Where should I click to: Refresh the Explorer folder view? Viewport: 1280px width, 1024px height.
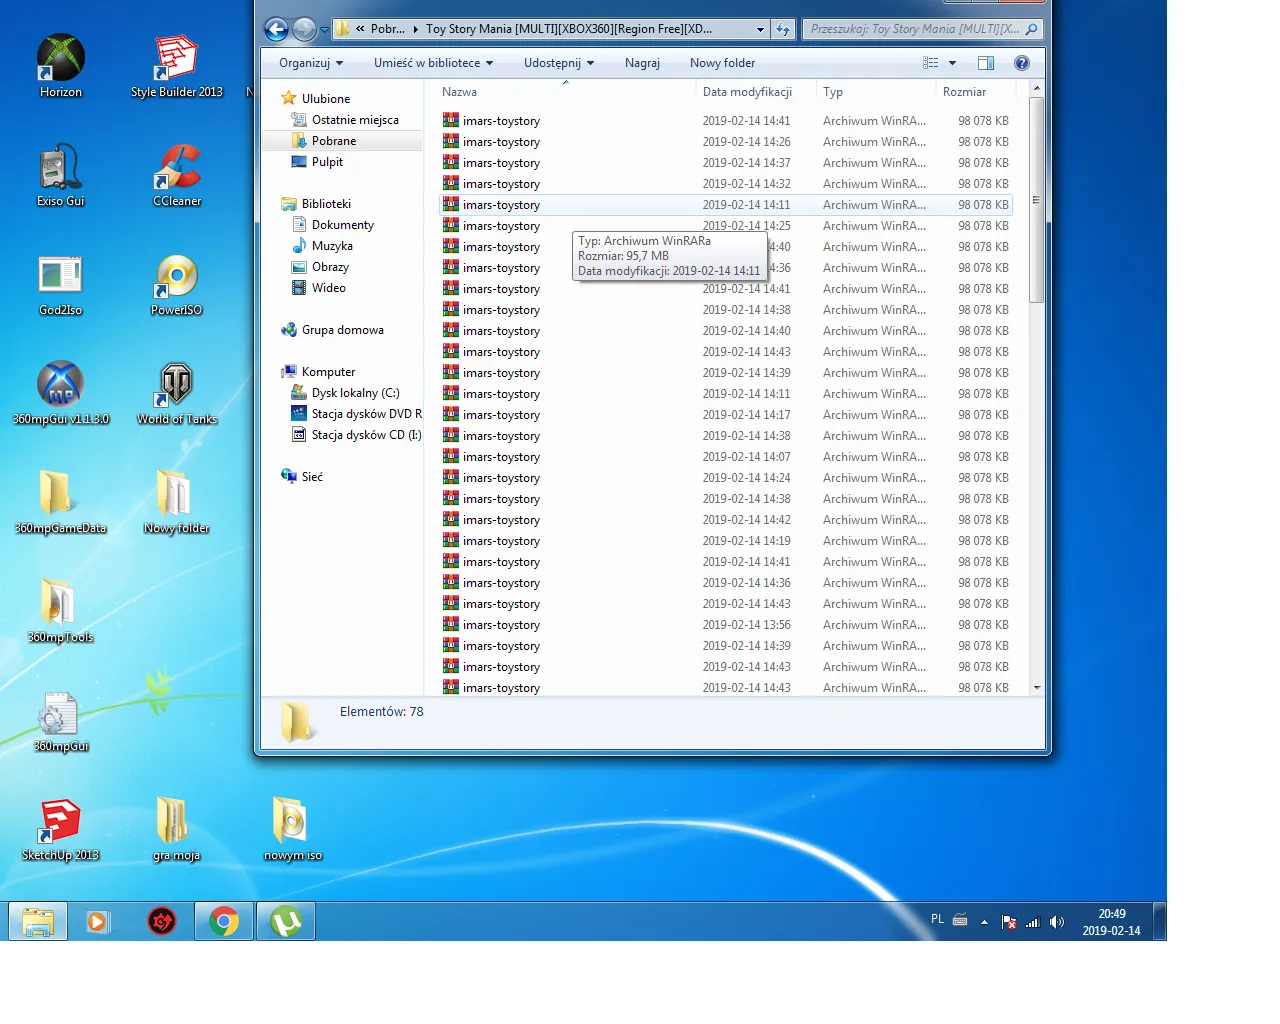point(783,29)
